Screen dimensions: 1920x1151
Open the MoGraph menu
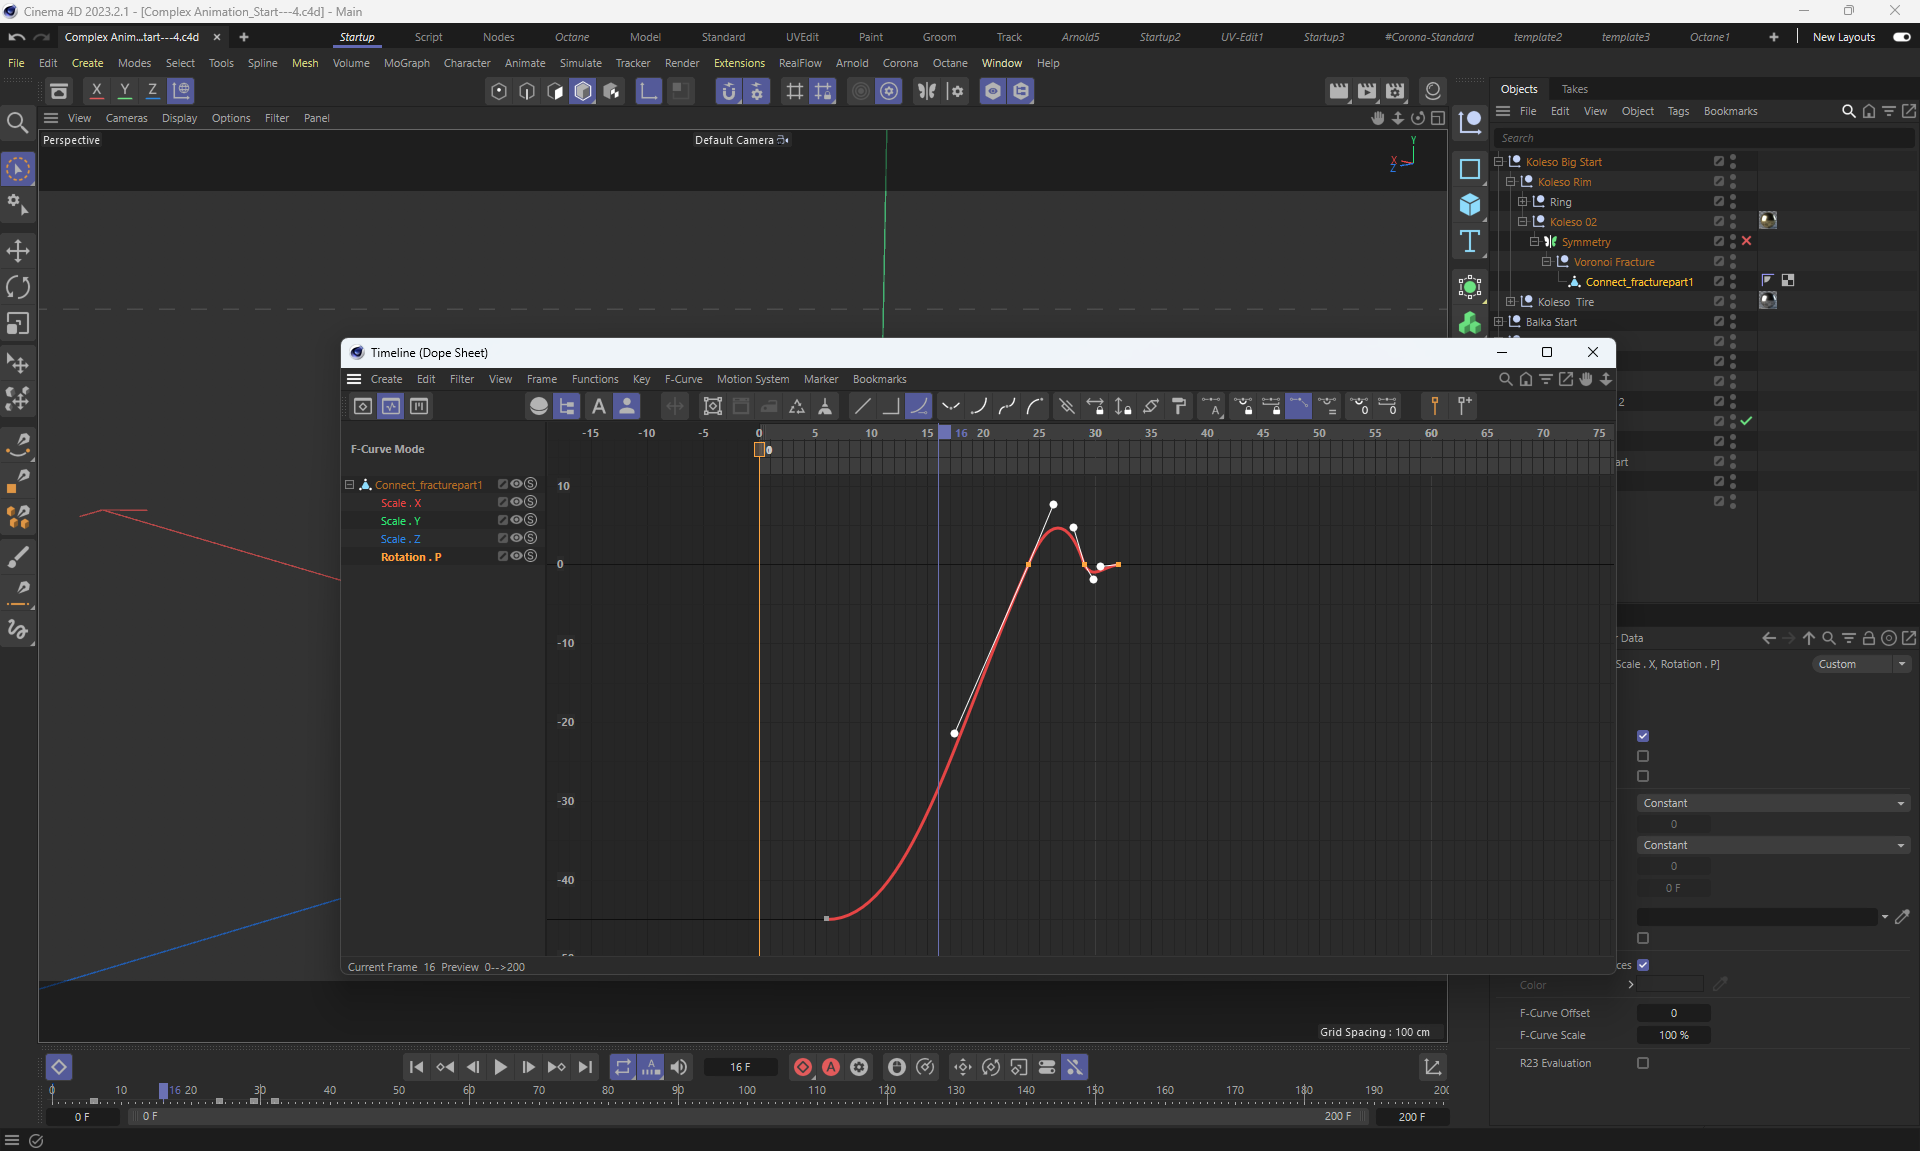coord(406,63)
